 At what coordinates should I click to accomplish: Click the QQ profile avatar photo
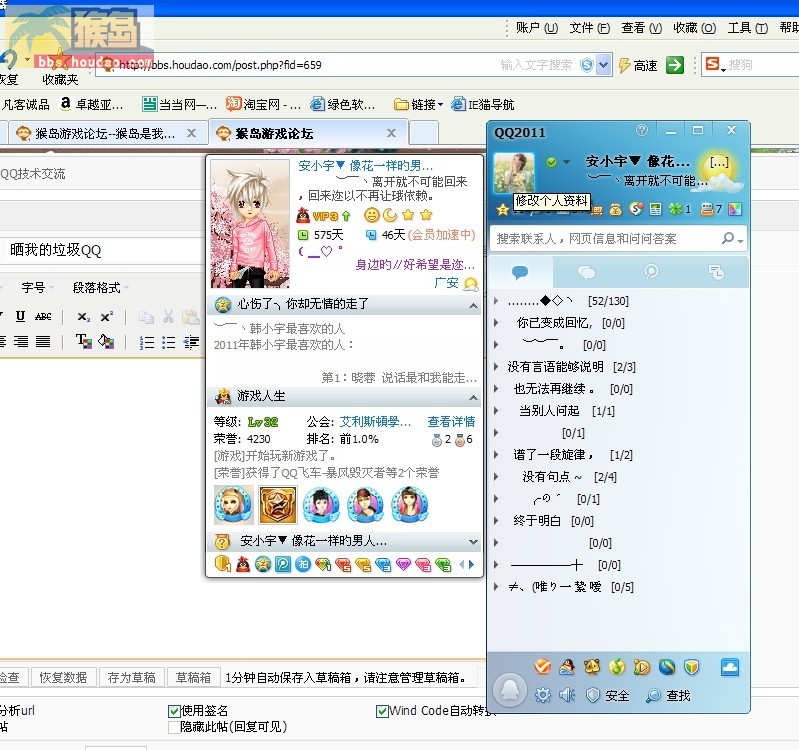coord(514,173)
